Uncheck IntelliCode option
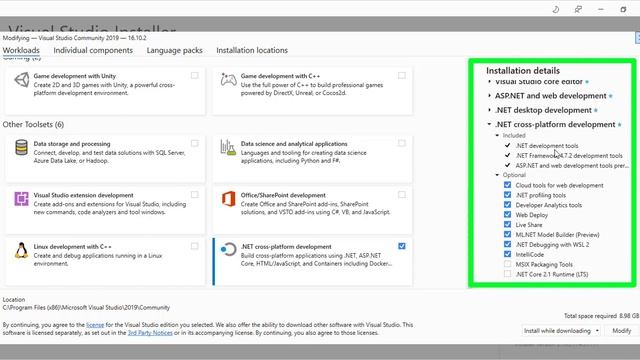Image resolution: width=640 pixels, height=360 pixels. pos(507,254)
